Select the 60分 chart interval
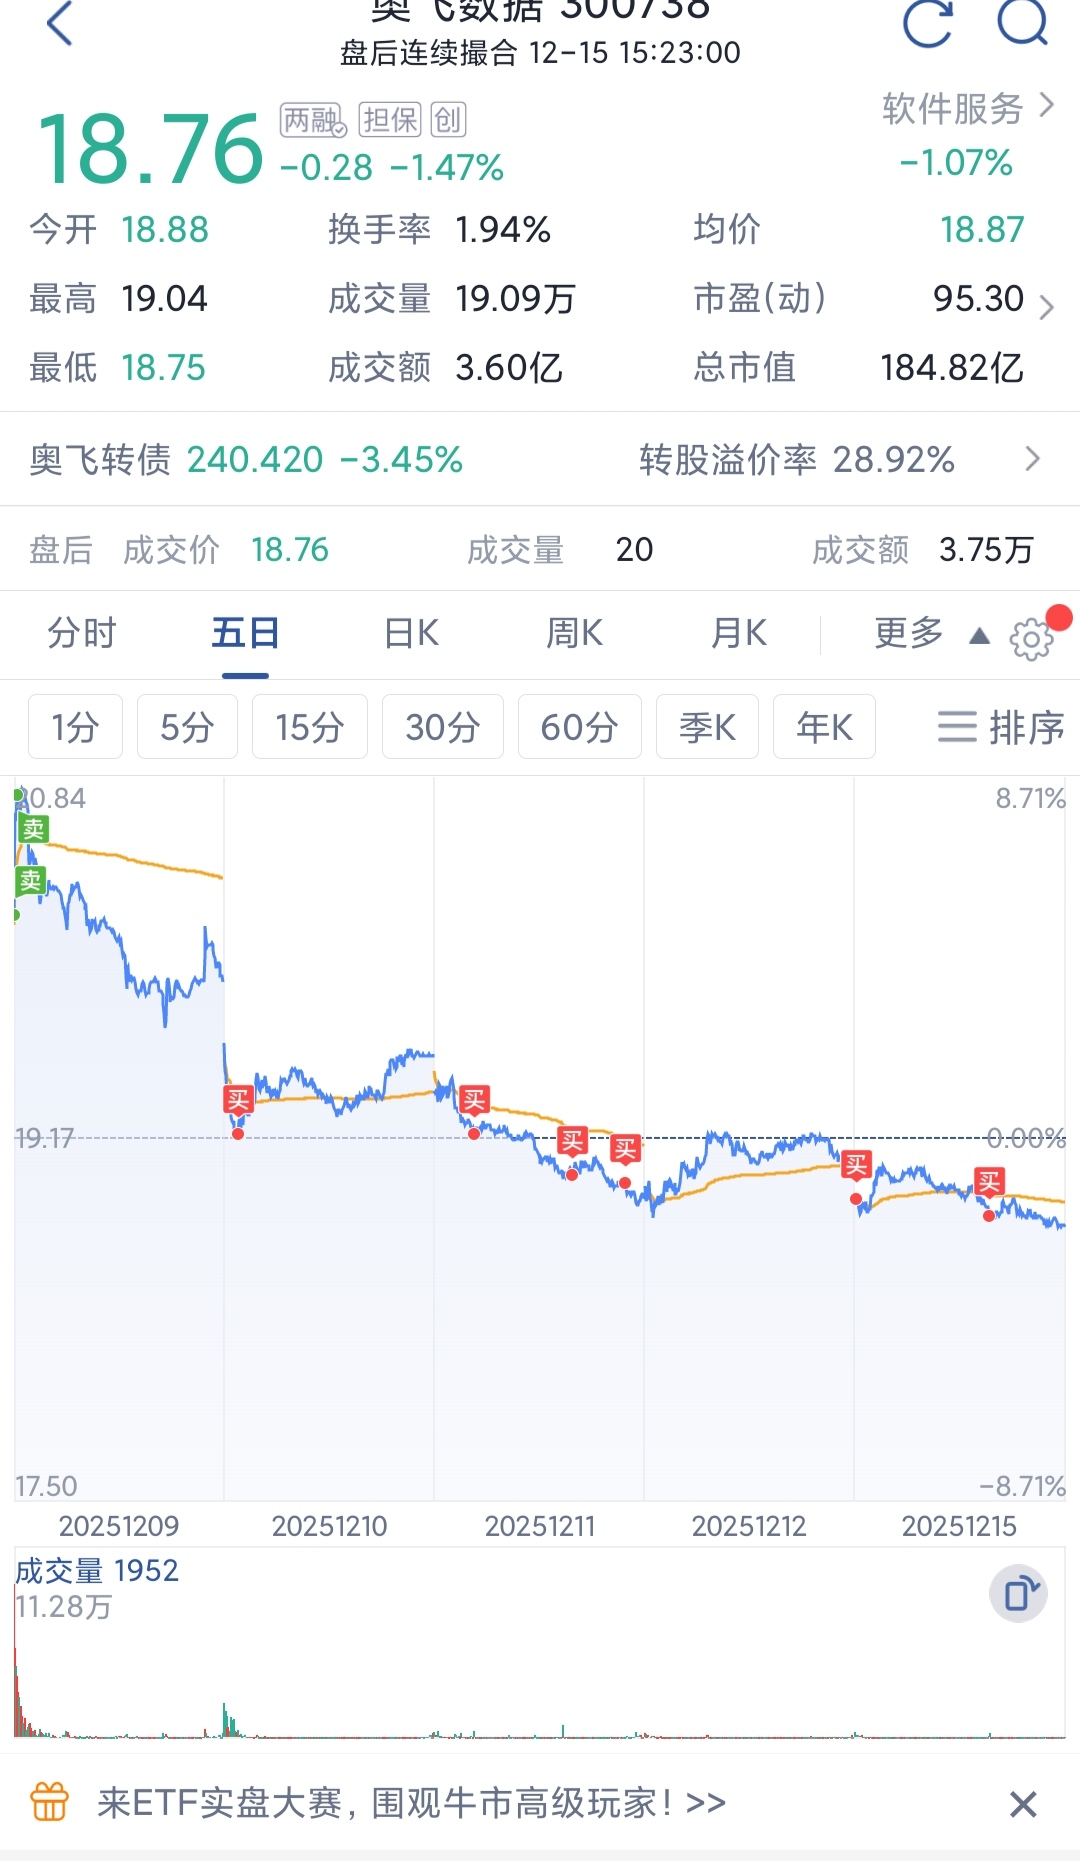1080x1873 pixels. [x=580, y=727]
